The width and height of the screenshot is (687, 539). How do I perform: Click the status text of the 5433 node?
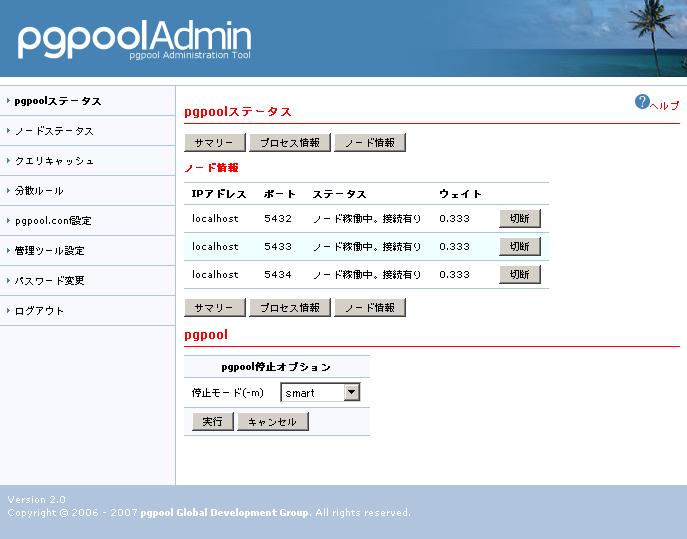[367, 246]
